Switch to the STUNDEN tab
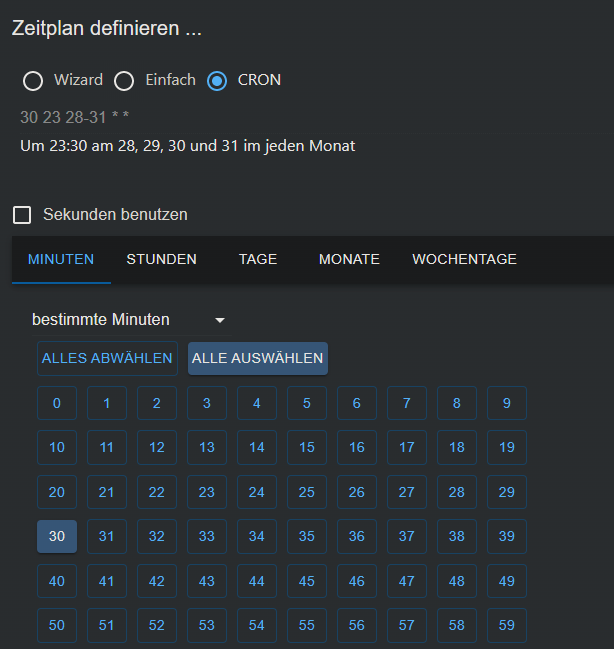 click(161, 260)
